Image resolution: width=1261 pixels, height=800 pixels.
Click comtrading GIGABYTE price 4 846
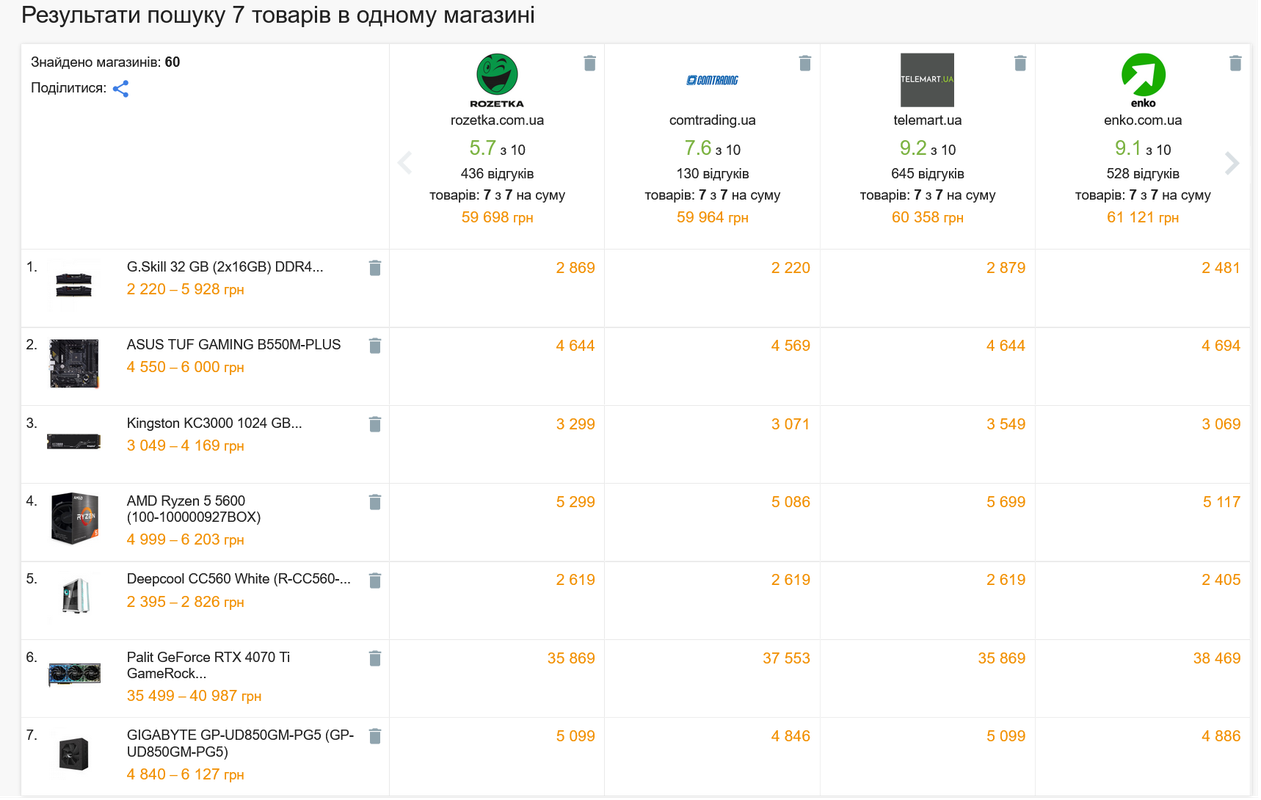point(790,736)
